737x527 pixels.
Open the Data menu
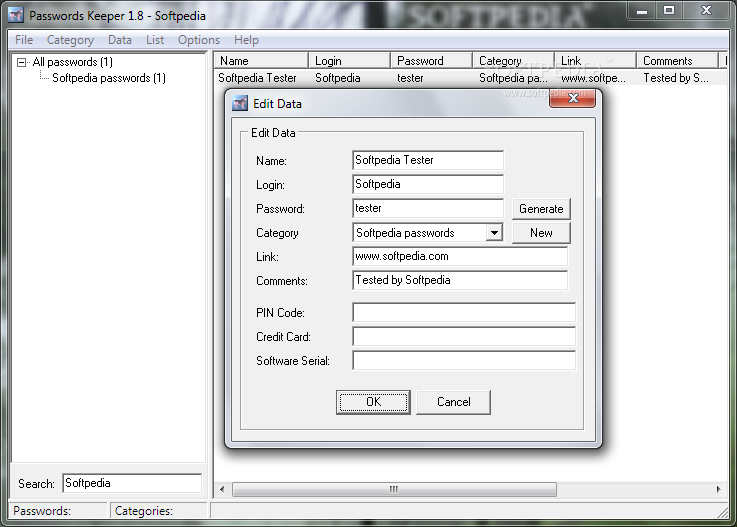coord(119,40)
